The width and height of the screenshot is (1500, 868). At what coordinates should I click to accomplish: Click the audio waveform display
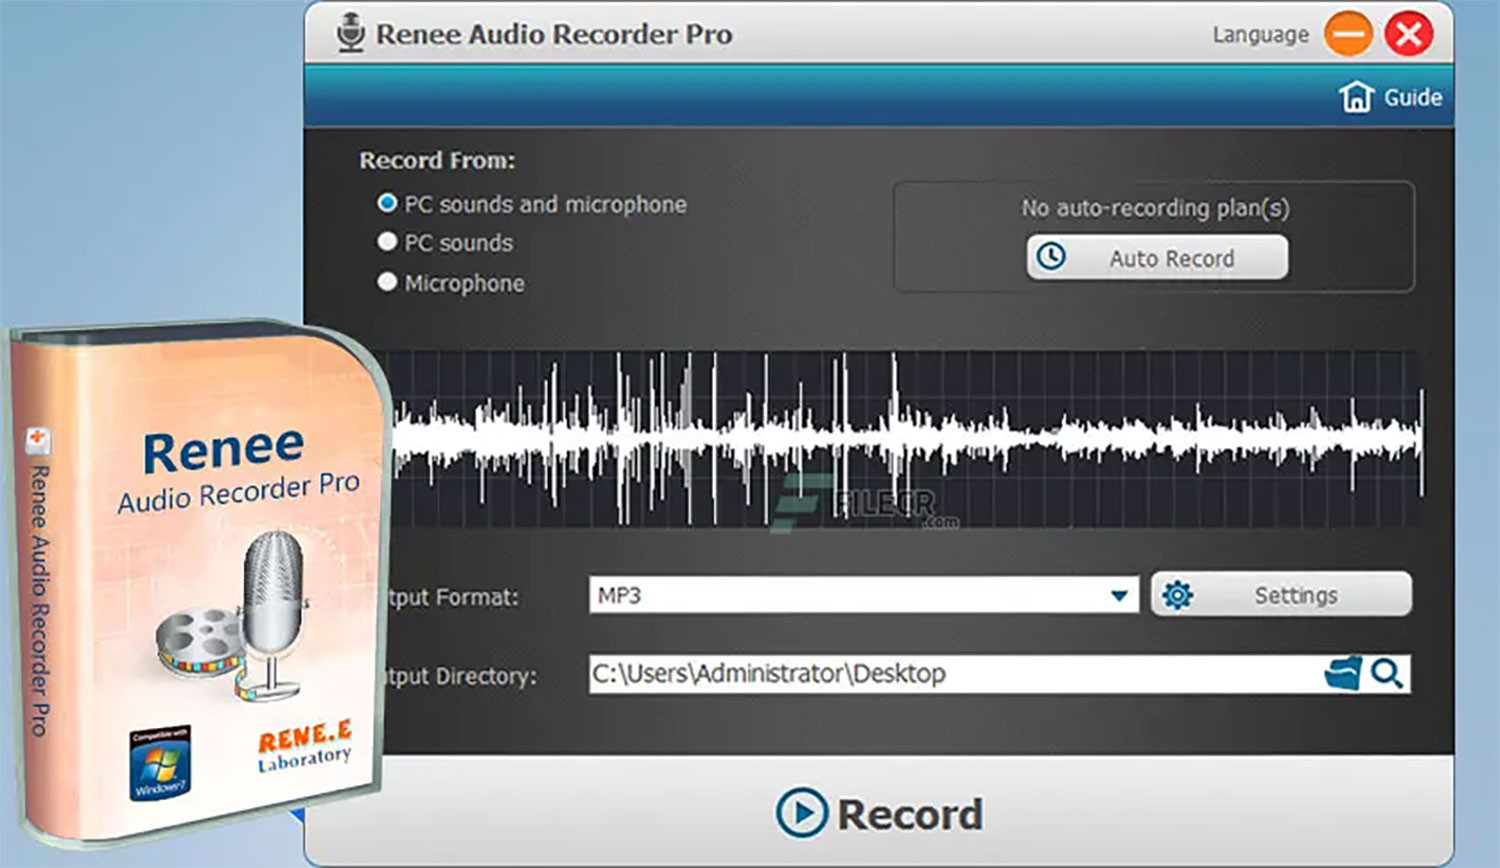[905, 440]
